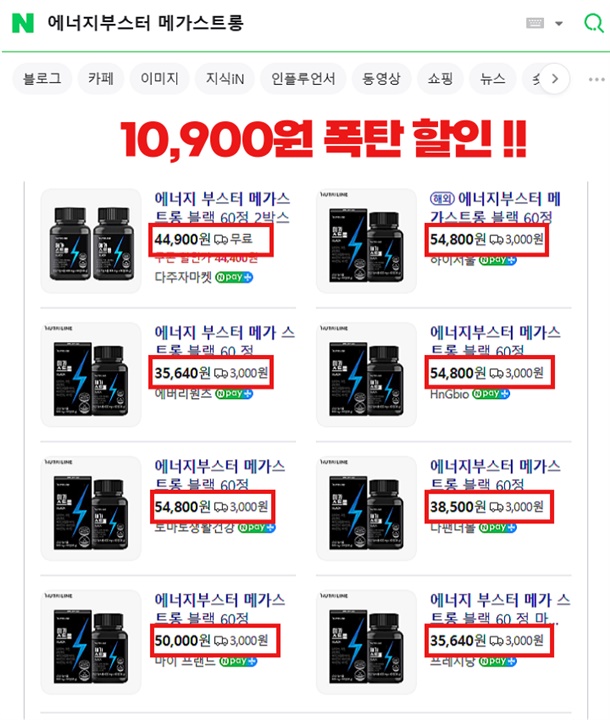The image size is (610, 720).
Task: Click the green search magnifier icon
Action: pos(593,22)
